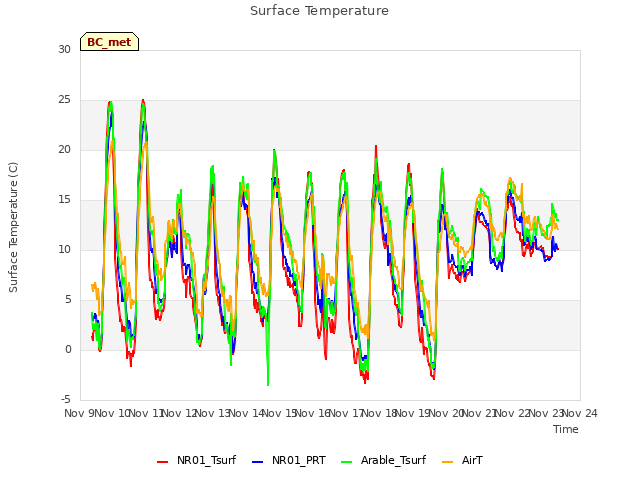Screen dimensions: 640x480
Task: Click the 25 y-axis tick label
Action: 64,100
